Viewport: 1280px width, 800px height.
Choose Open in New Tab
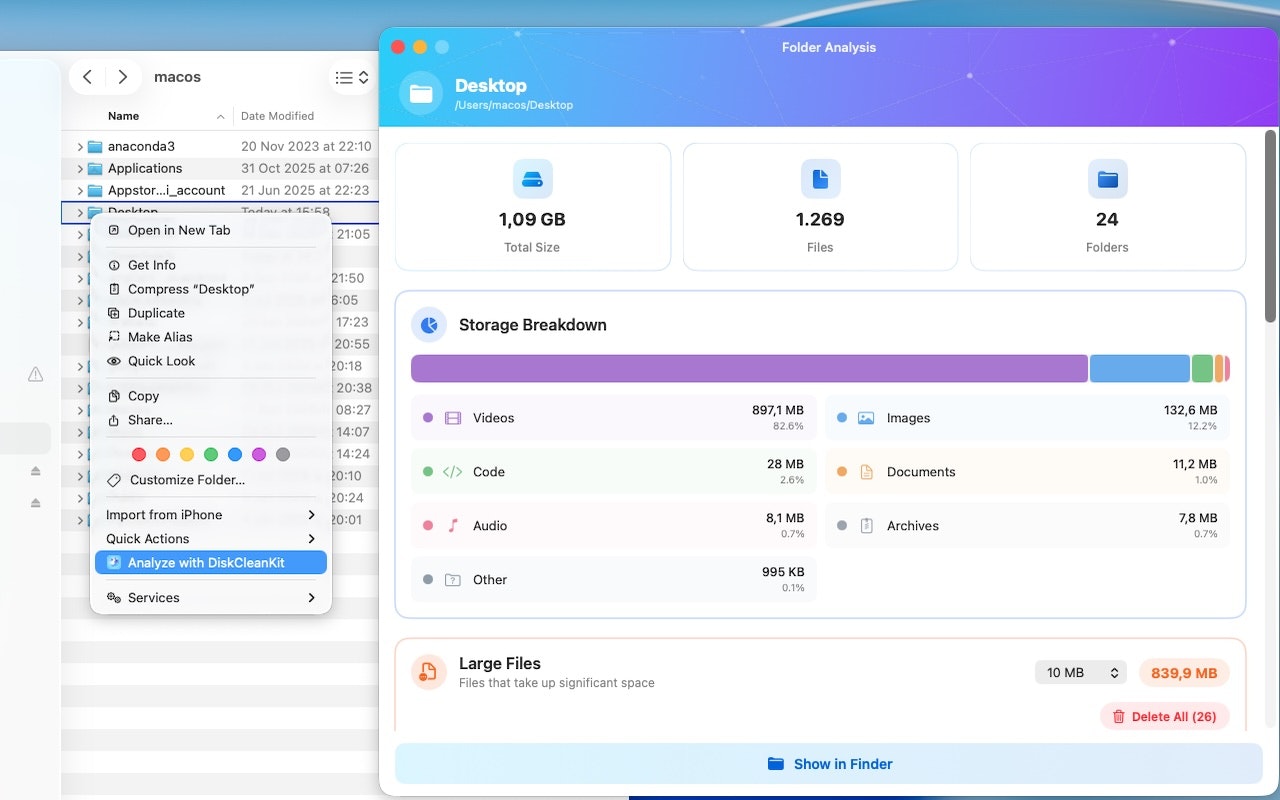click(x=211, y=230)
